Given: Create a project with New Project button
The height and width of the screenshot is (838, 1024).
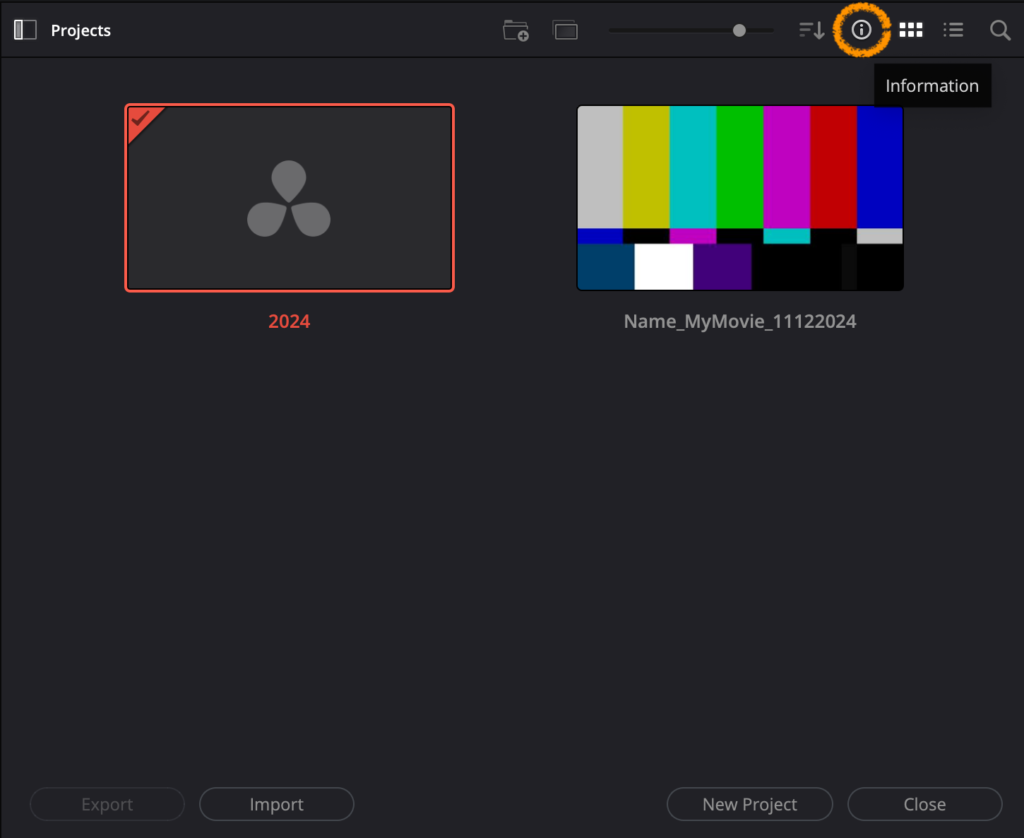Looking at the screenshot, I should point(749,804).
